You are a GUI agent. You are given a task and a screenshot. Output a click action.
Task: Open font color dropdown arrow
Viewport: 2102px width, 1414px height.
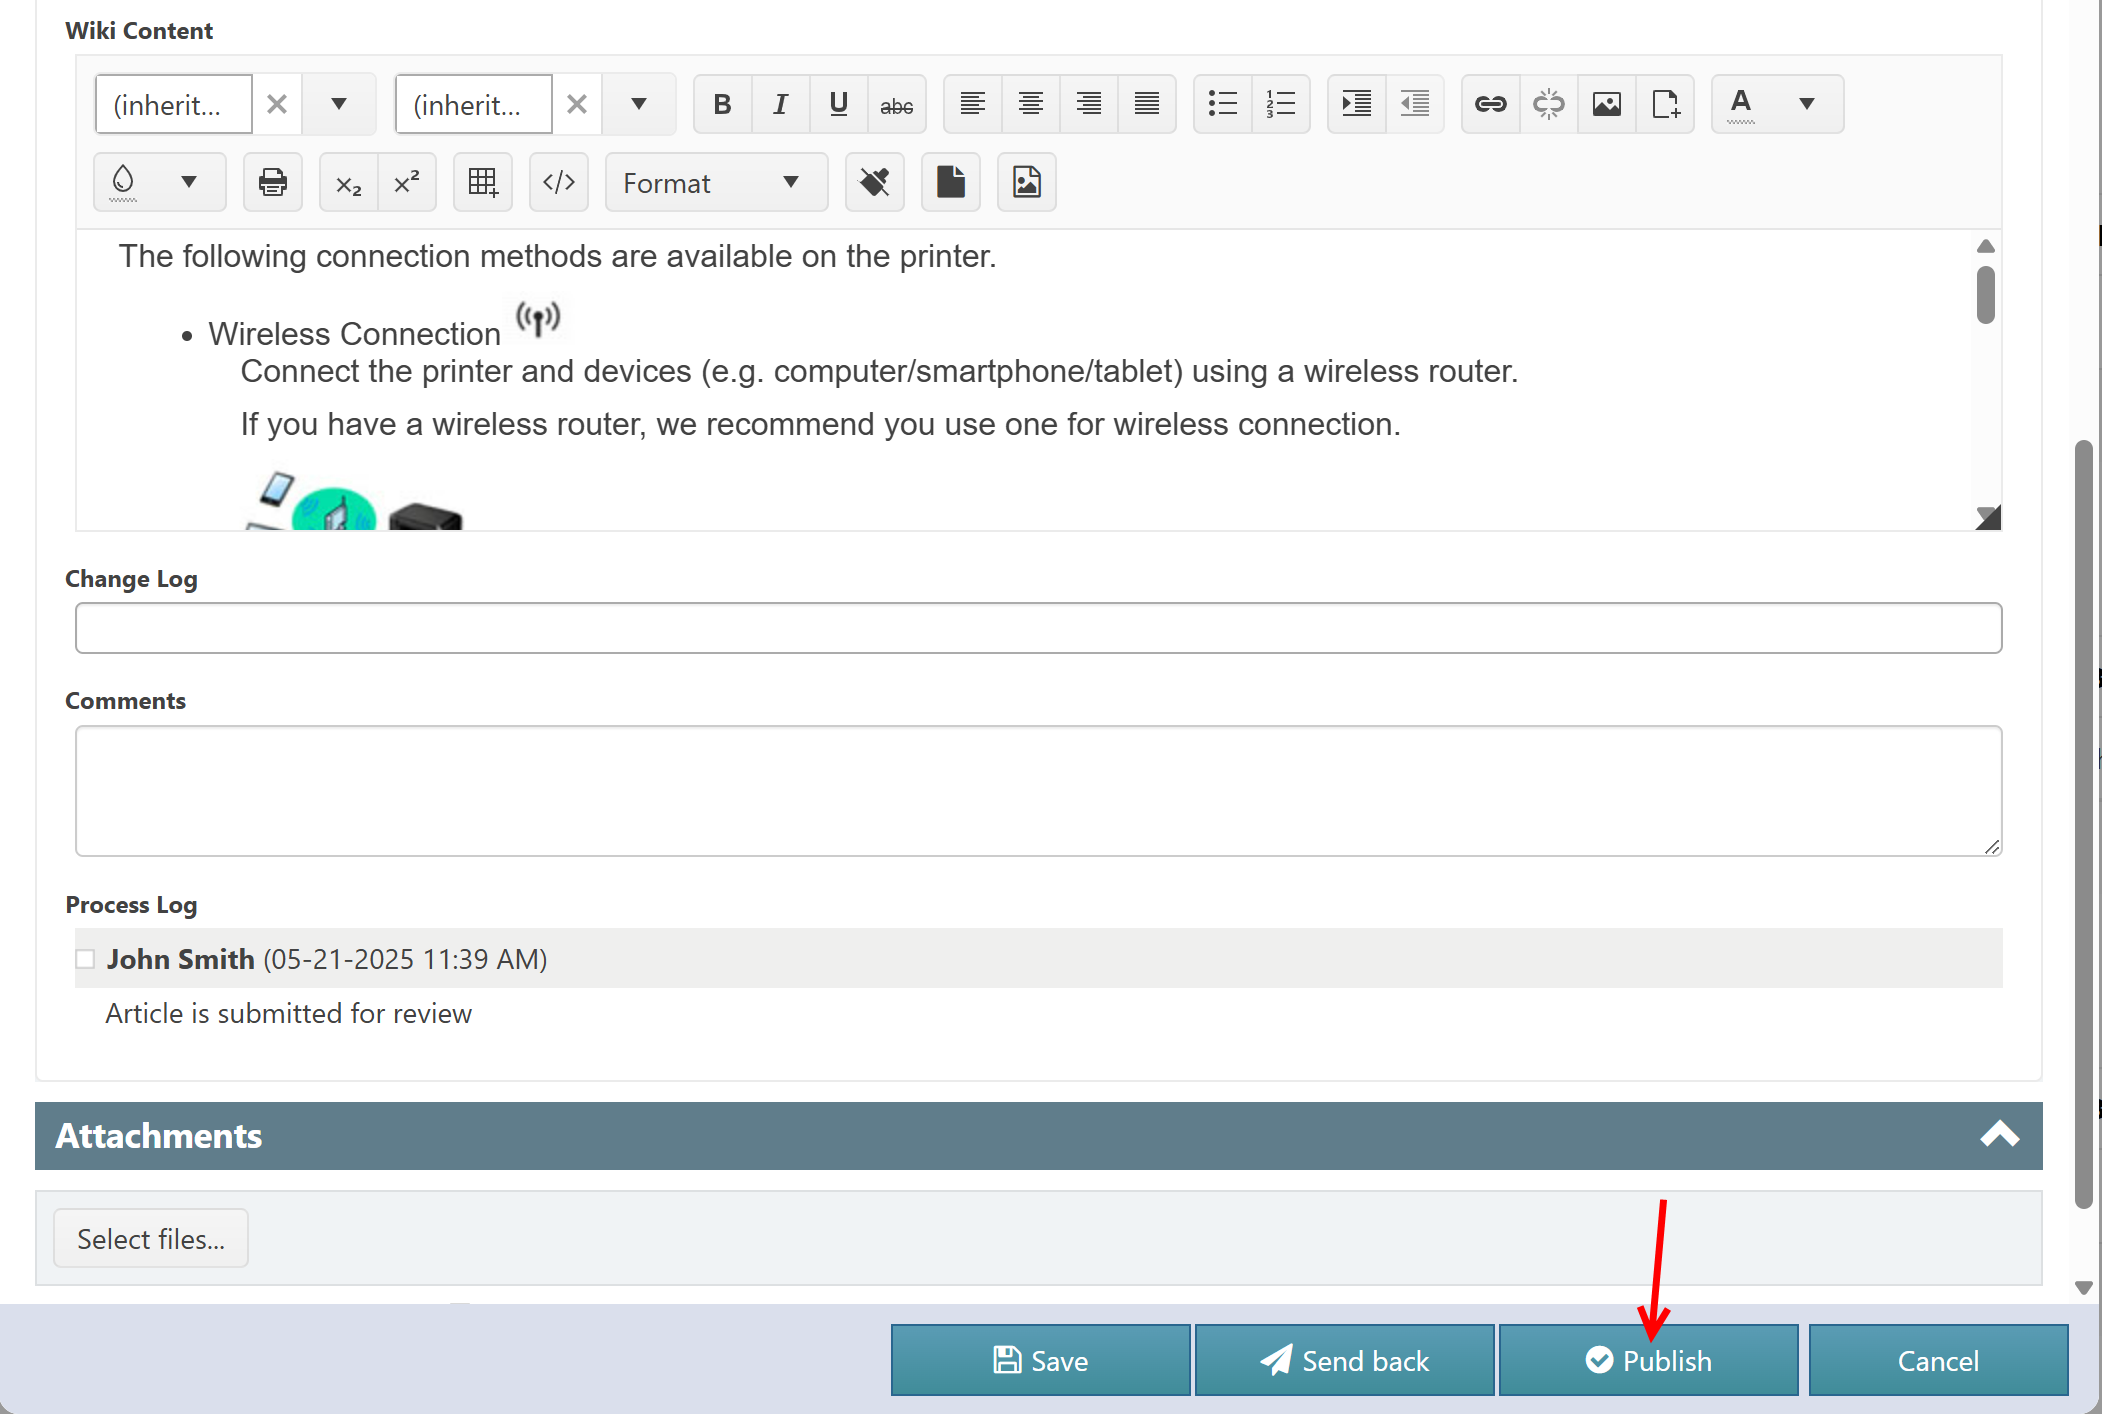[x=1806, y=104]
